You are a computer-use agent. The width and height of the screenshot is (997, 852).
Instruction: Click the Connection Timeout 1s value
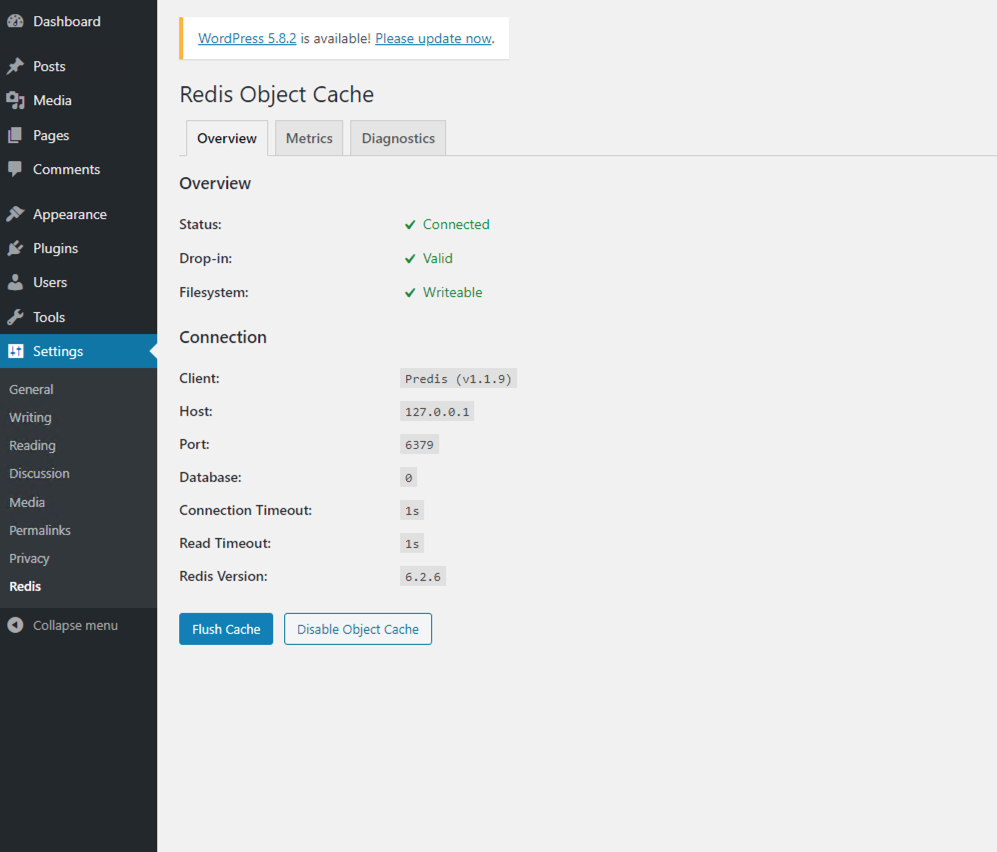coord(412,511)
